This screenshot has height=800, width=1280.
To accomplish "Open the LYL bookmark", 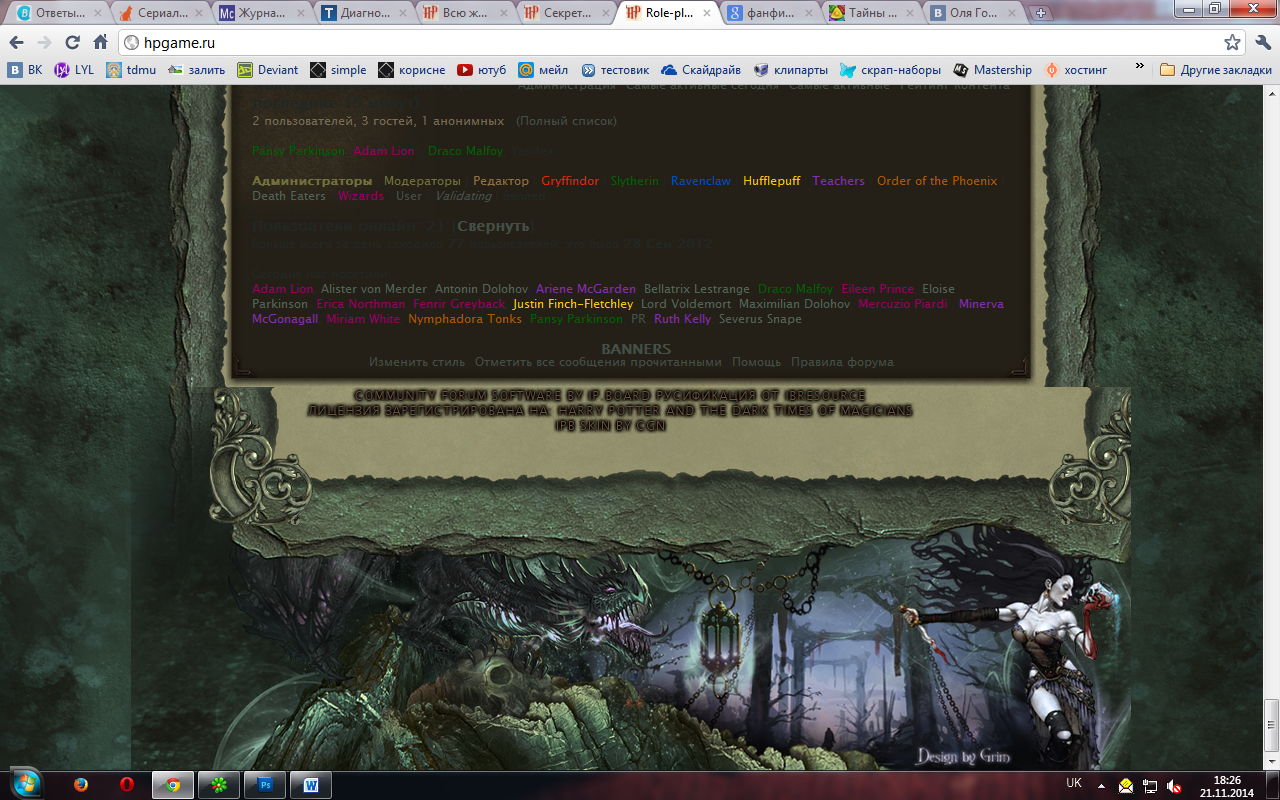I will coord(74,70).
